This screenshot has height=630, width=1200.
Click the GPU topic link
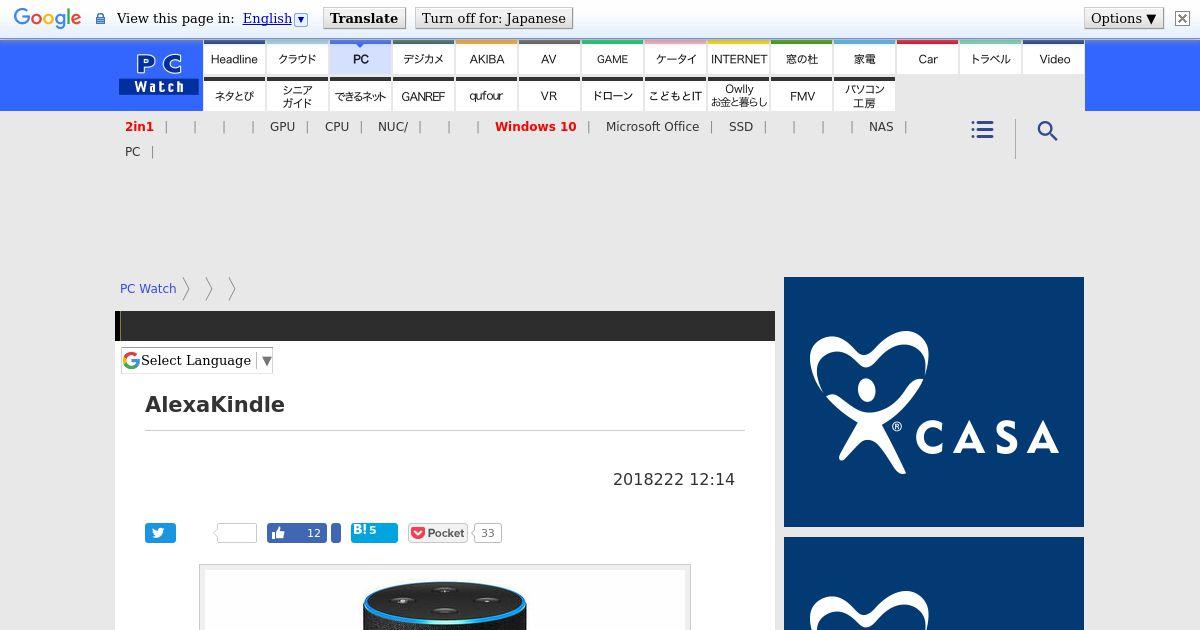click(x=282, y=127)
